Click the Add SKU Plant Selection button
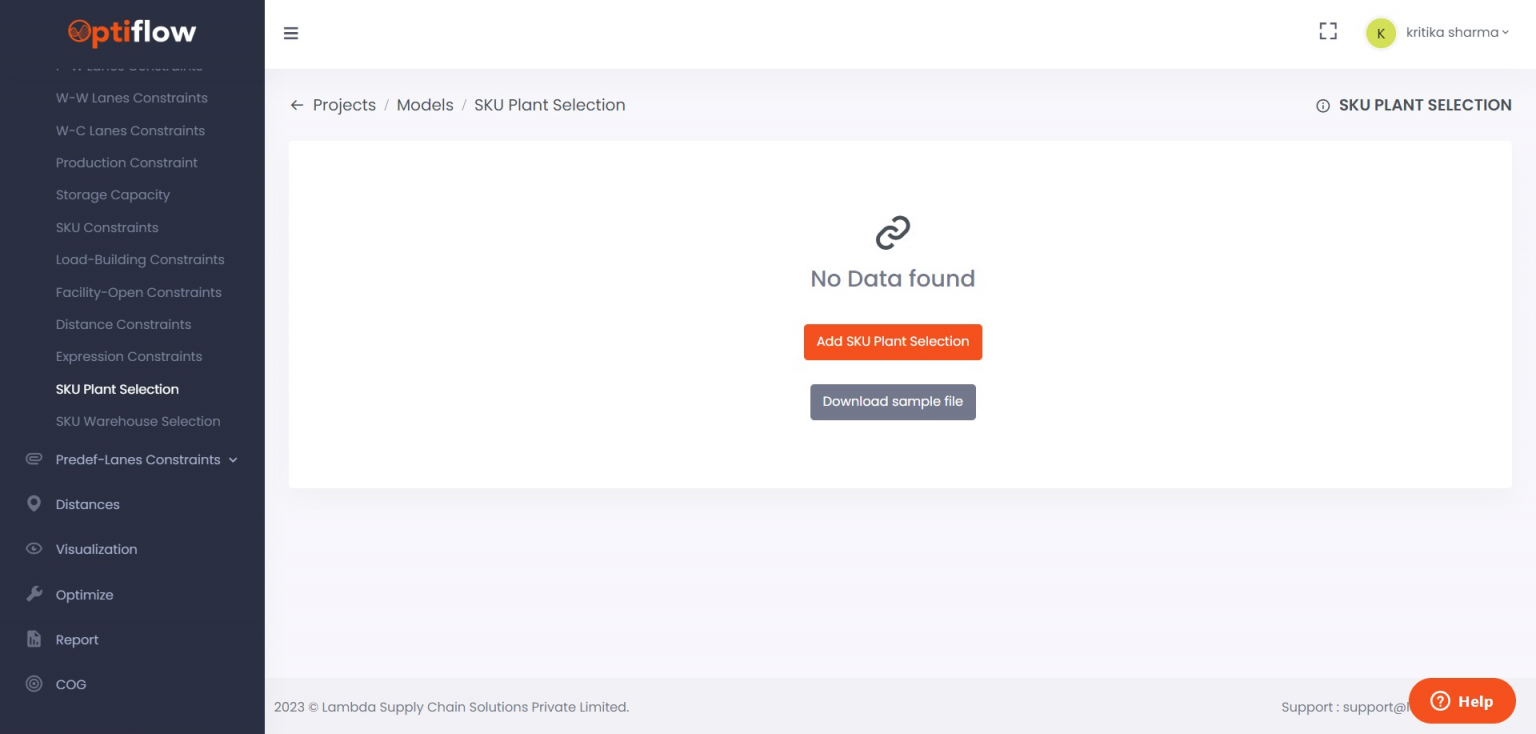Screen dimensions: 1536x734 892,341
